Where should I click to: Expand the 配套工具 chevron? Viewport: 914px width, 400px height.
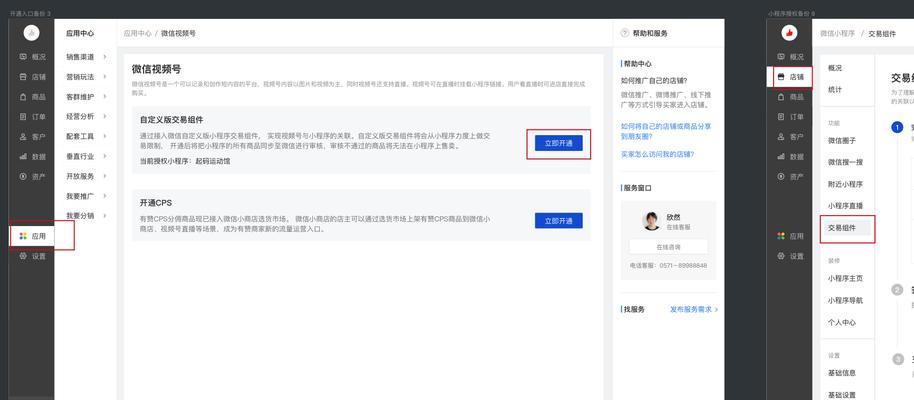coord(105,136)
